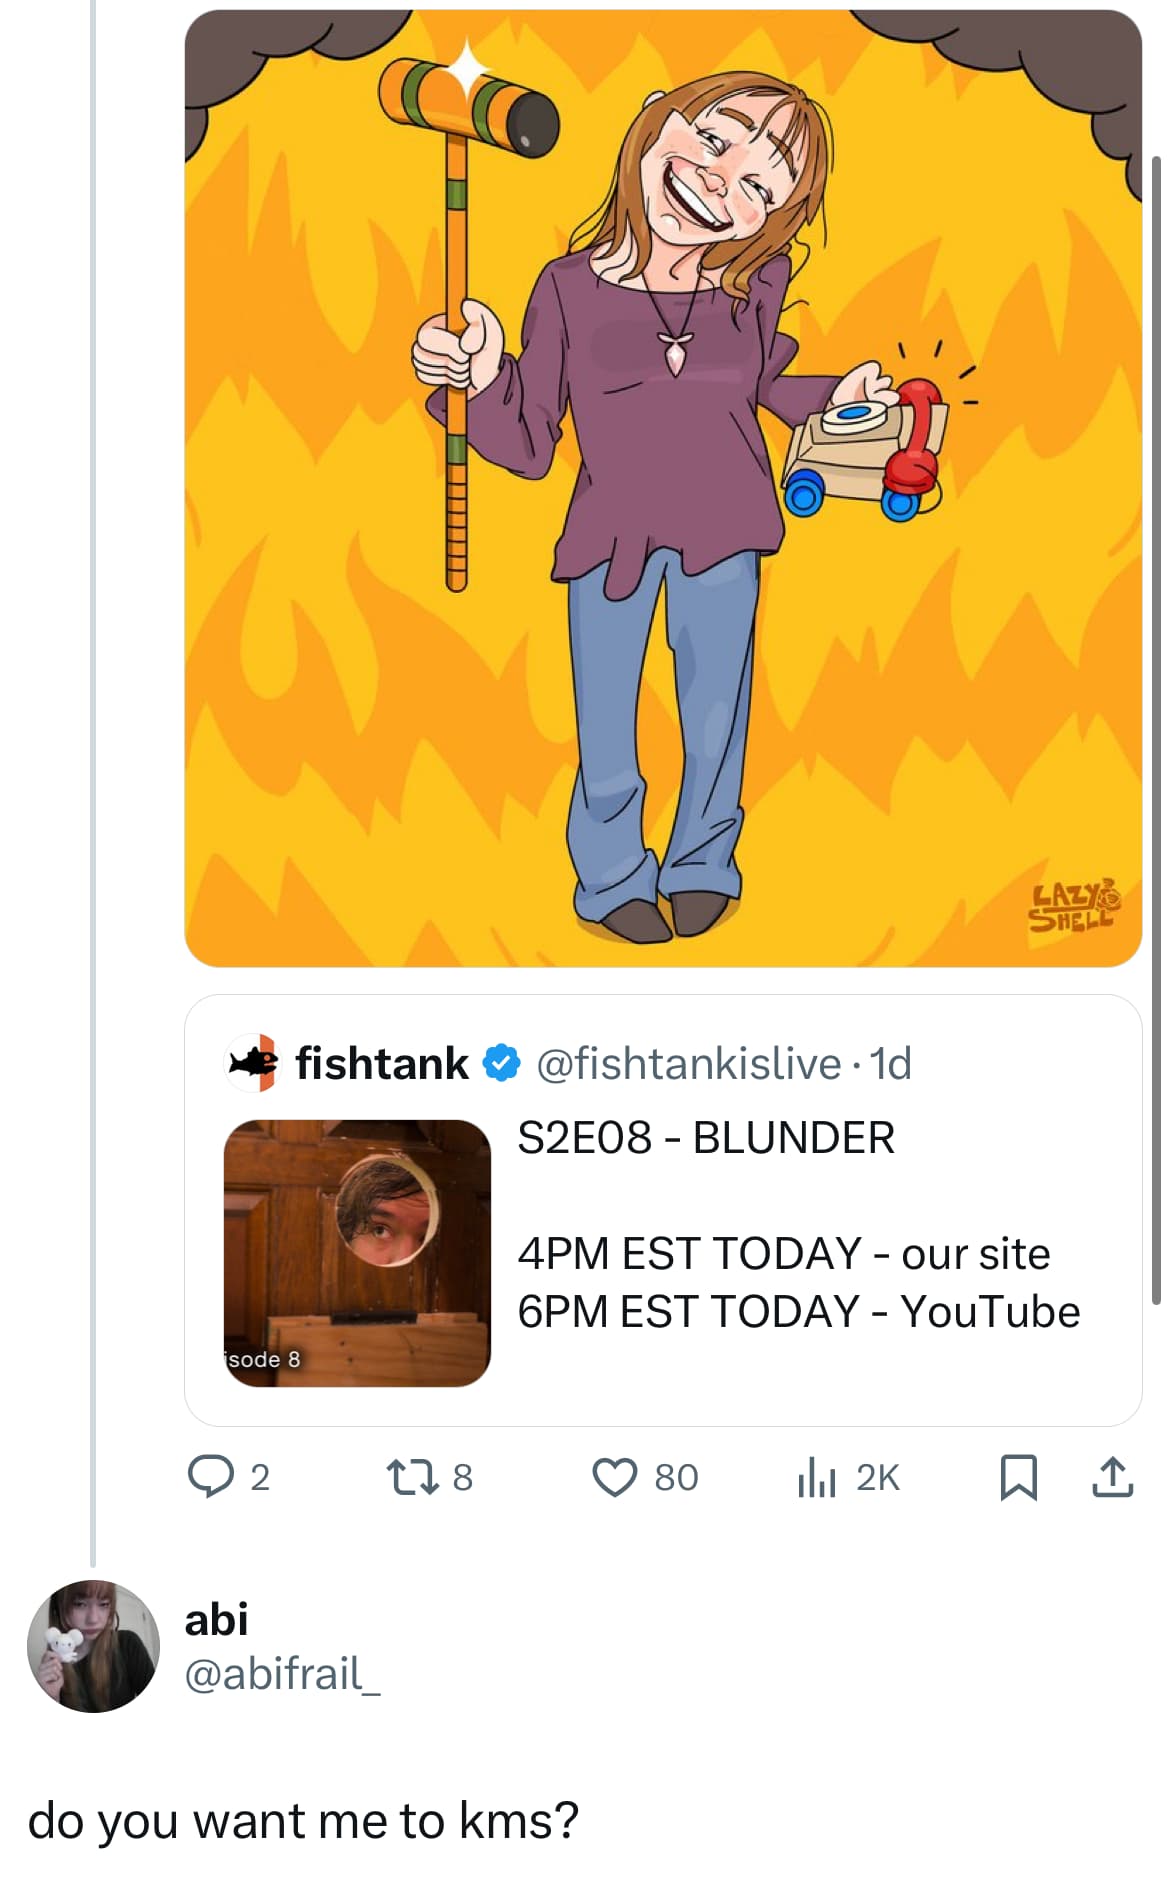
Task: Open the reply "do you want me to kms?"
Action: pos(303,1820)
